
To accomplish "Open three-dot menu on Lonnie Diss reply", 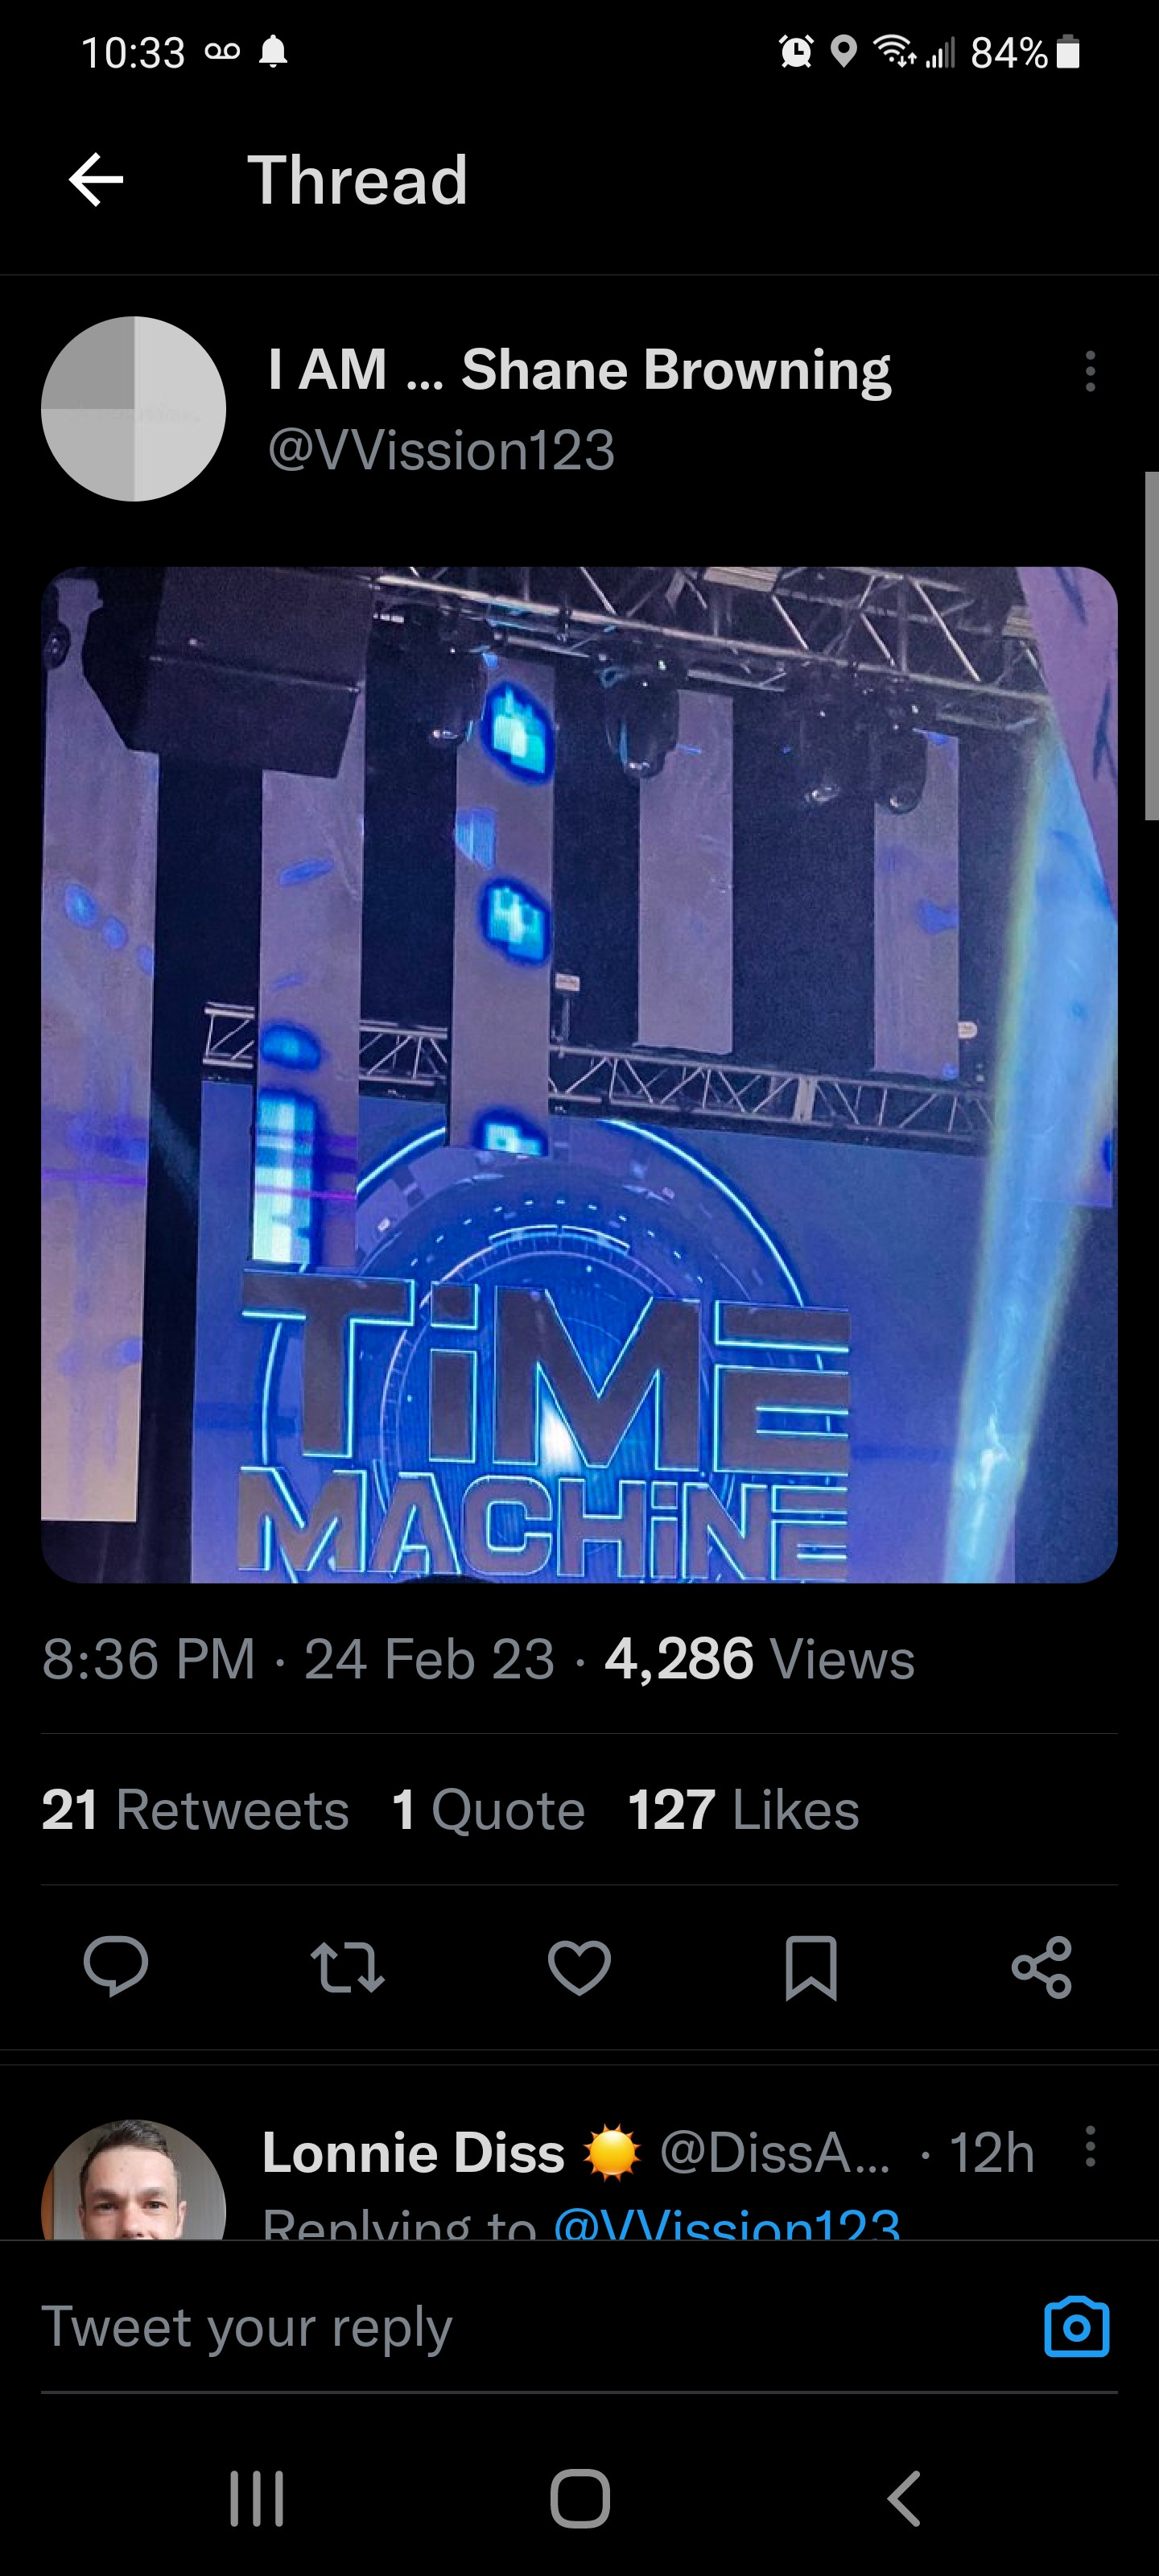I will coord(1090,2146).
